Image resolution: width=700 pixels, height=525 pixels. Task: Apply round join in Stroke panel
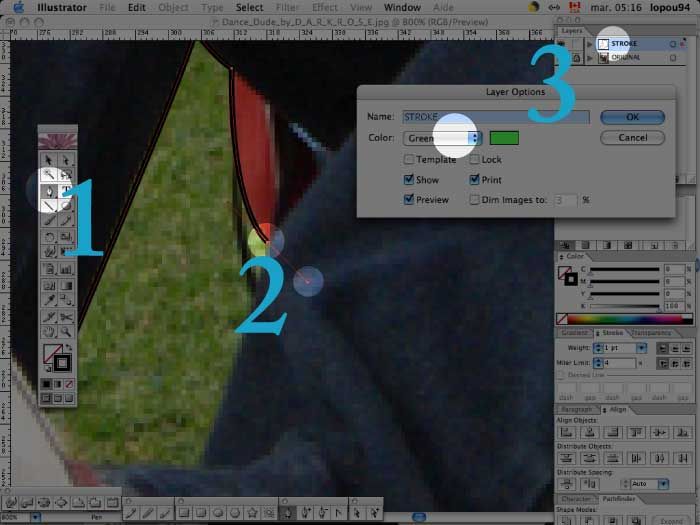coord(675,364)
